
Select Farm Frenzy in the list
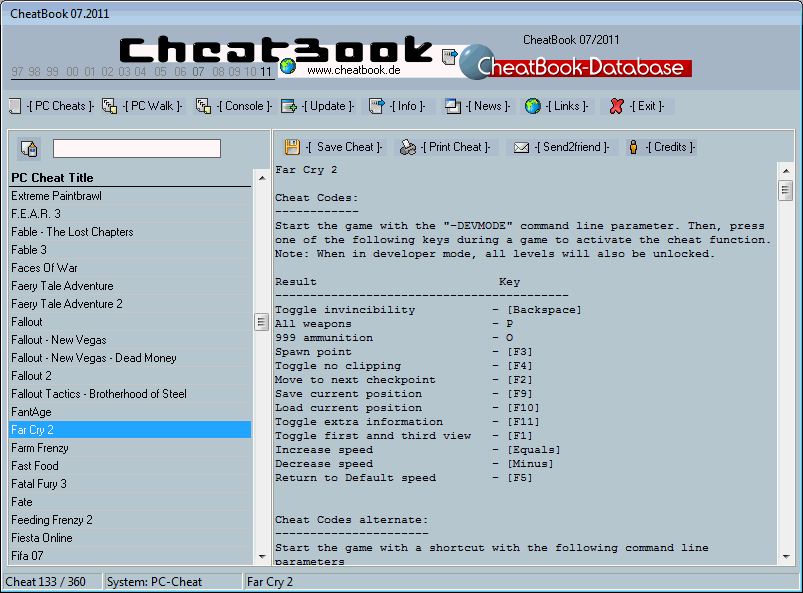click(131, 448)
